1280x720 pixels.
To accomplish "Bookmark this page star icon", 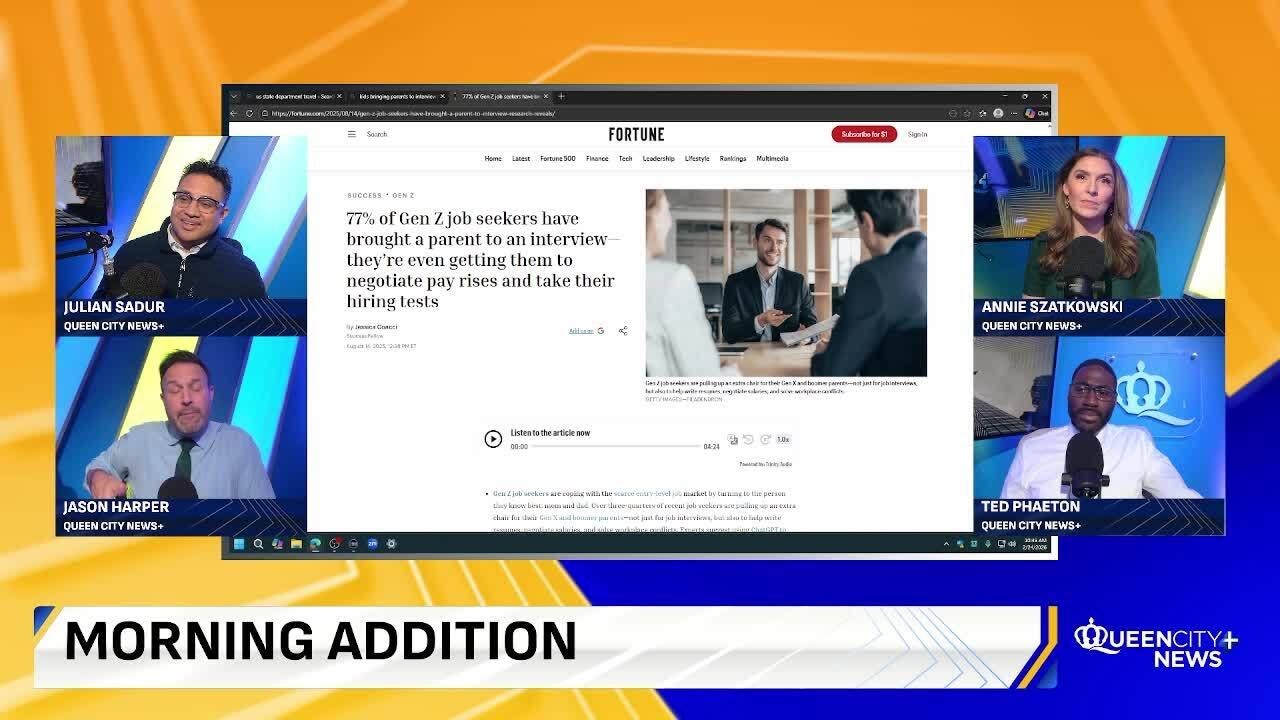I will [x=967, y=113].
